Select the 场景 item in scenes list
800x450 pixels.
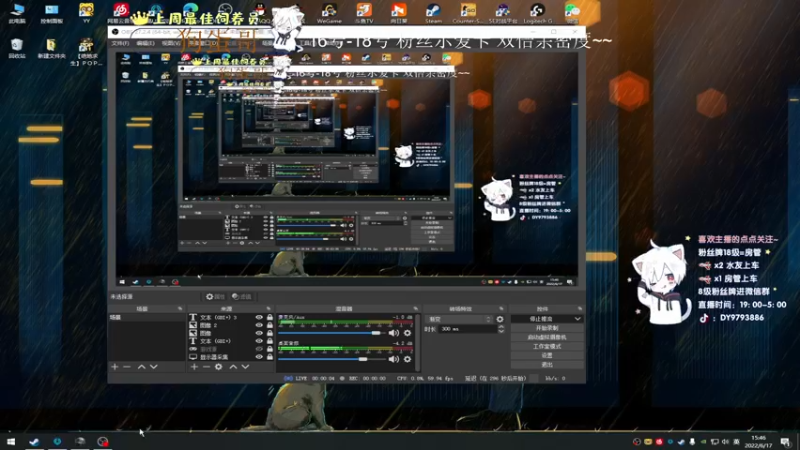[147, 317]
